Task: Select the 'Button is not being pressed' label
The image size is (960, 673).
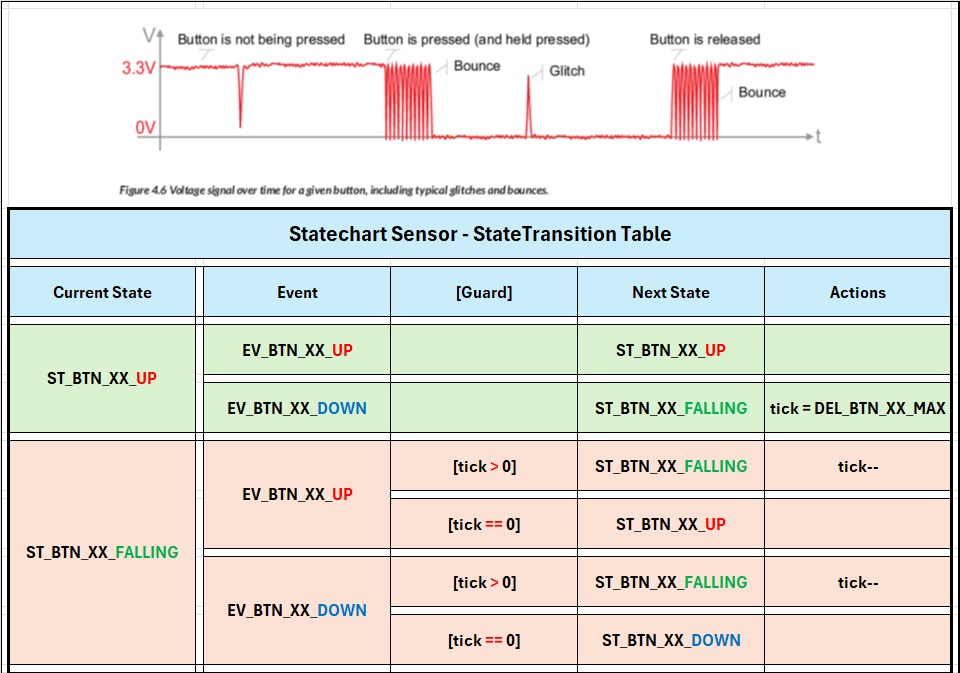Action: [261, 40]
